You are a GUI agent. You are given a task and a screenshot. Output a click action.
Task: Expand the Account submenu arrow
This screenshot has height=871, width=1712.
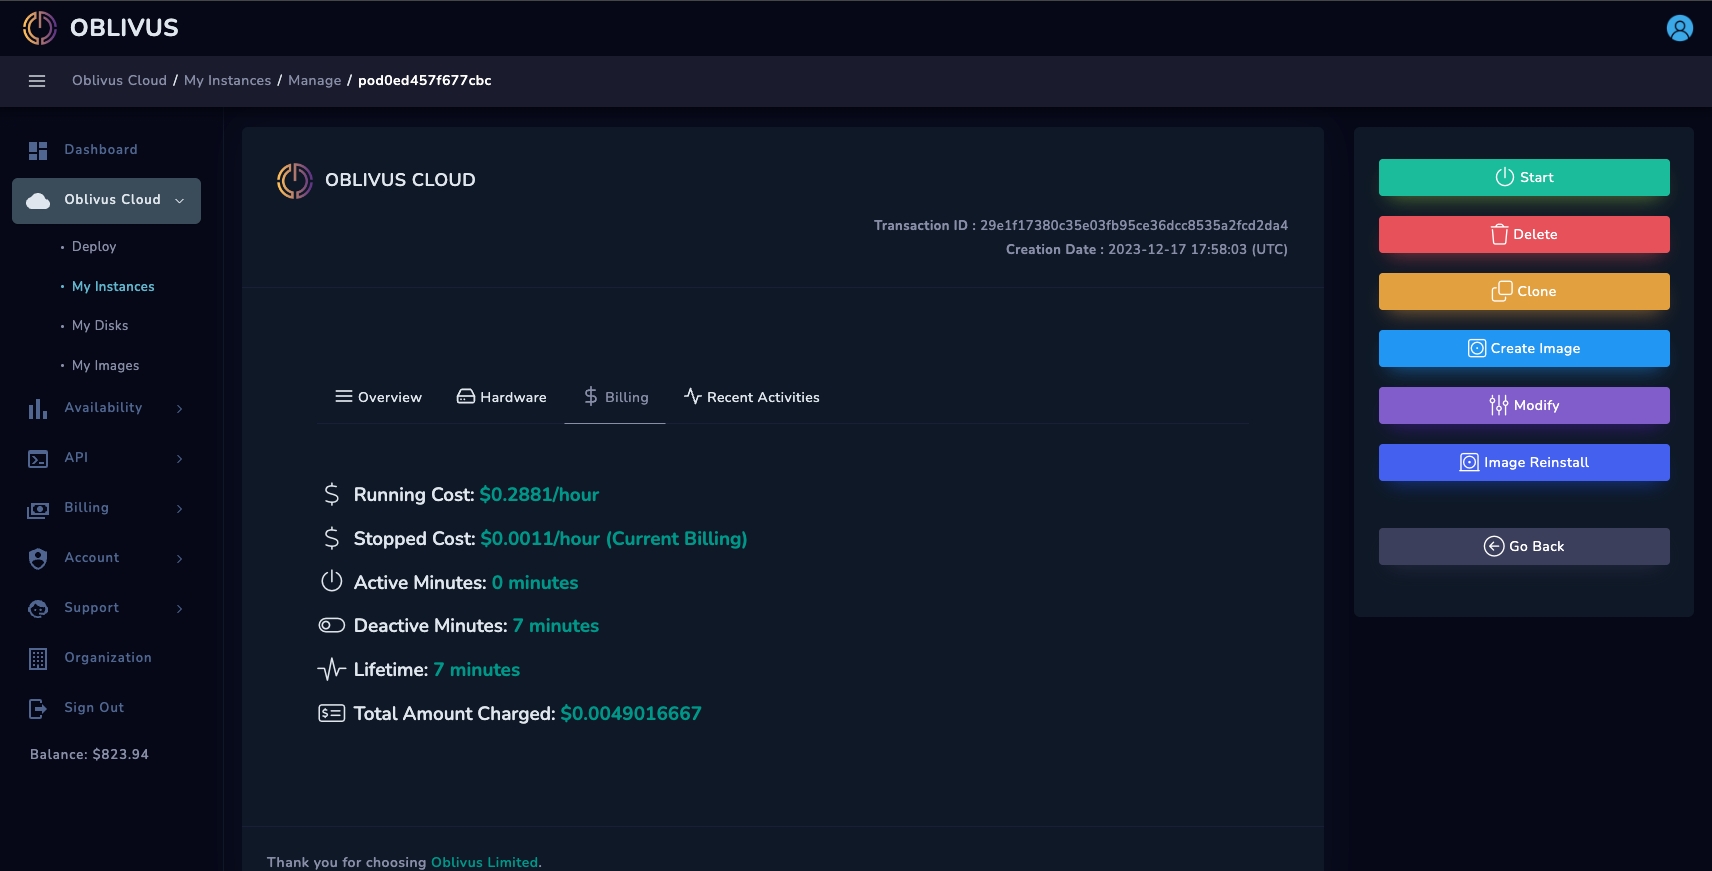click(x=180, y=559)
